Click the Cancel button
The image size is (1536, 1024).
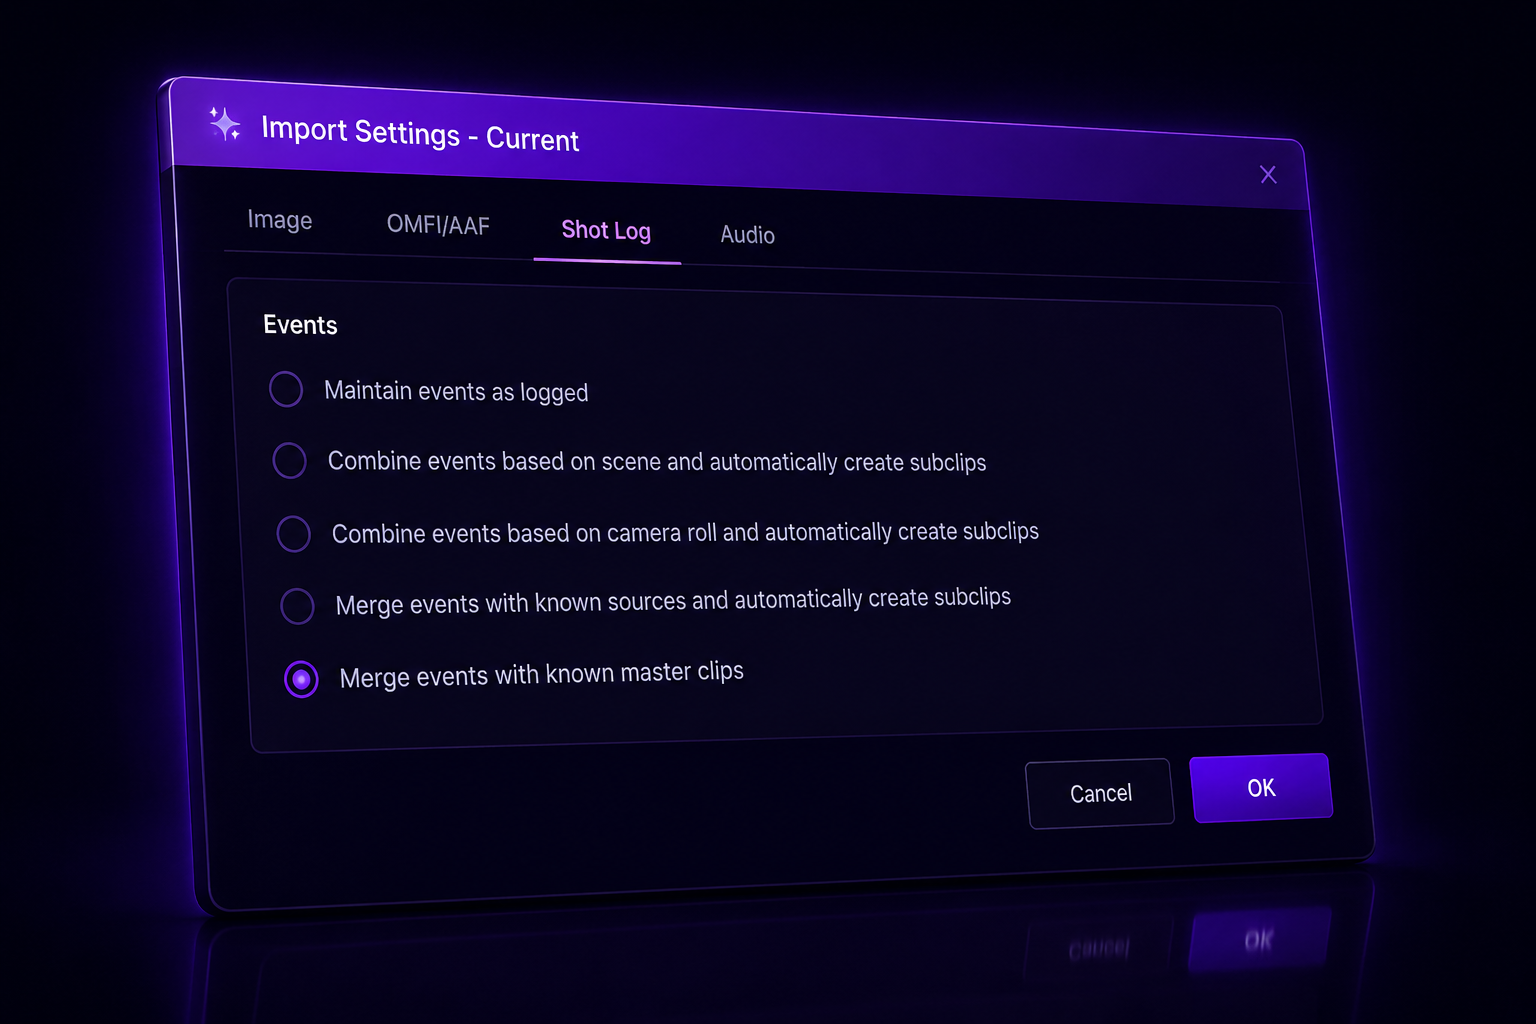click(1100, 794)
